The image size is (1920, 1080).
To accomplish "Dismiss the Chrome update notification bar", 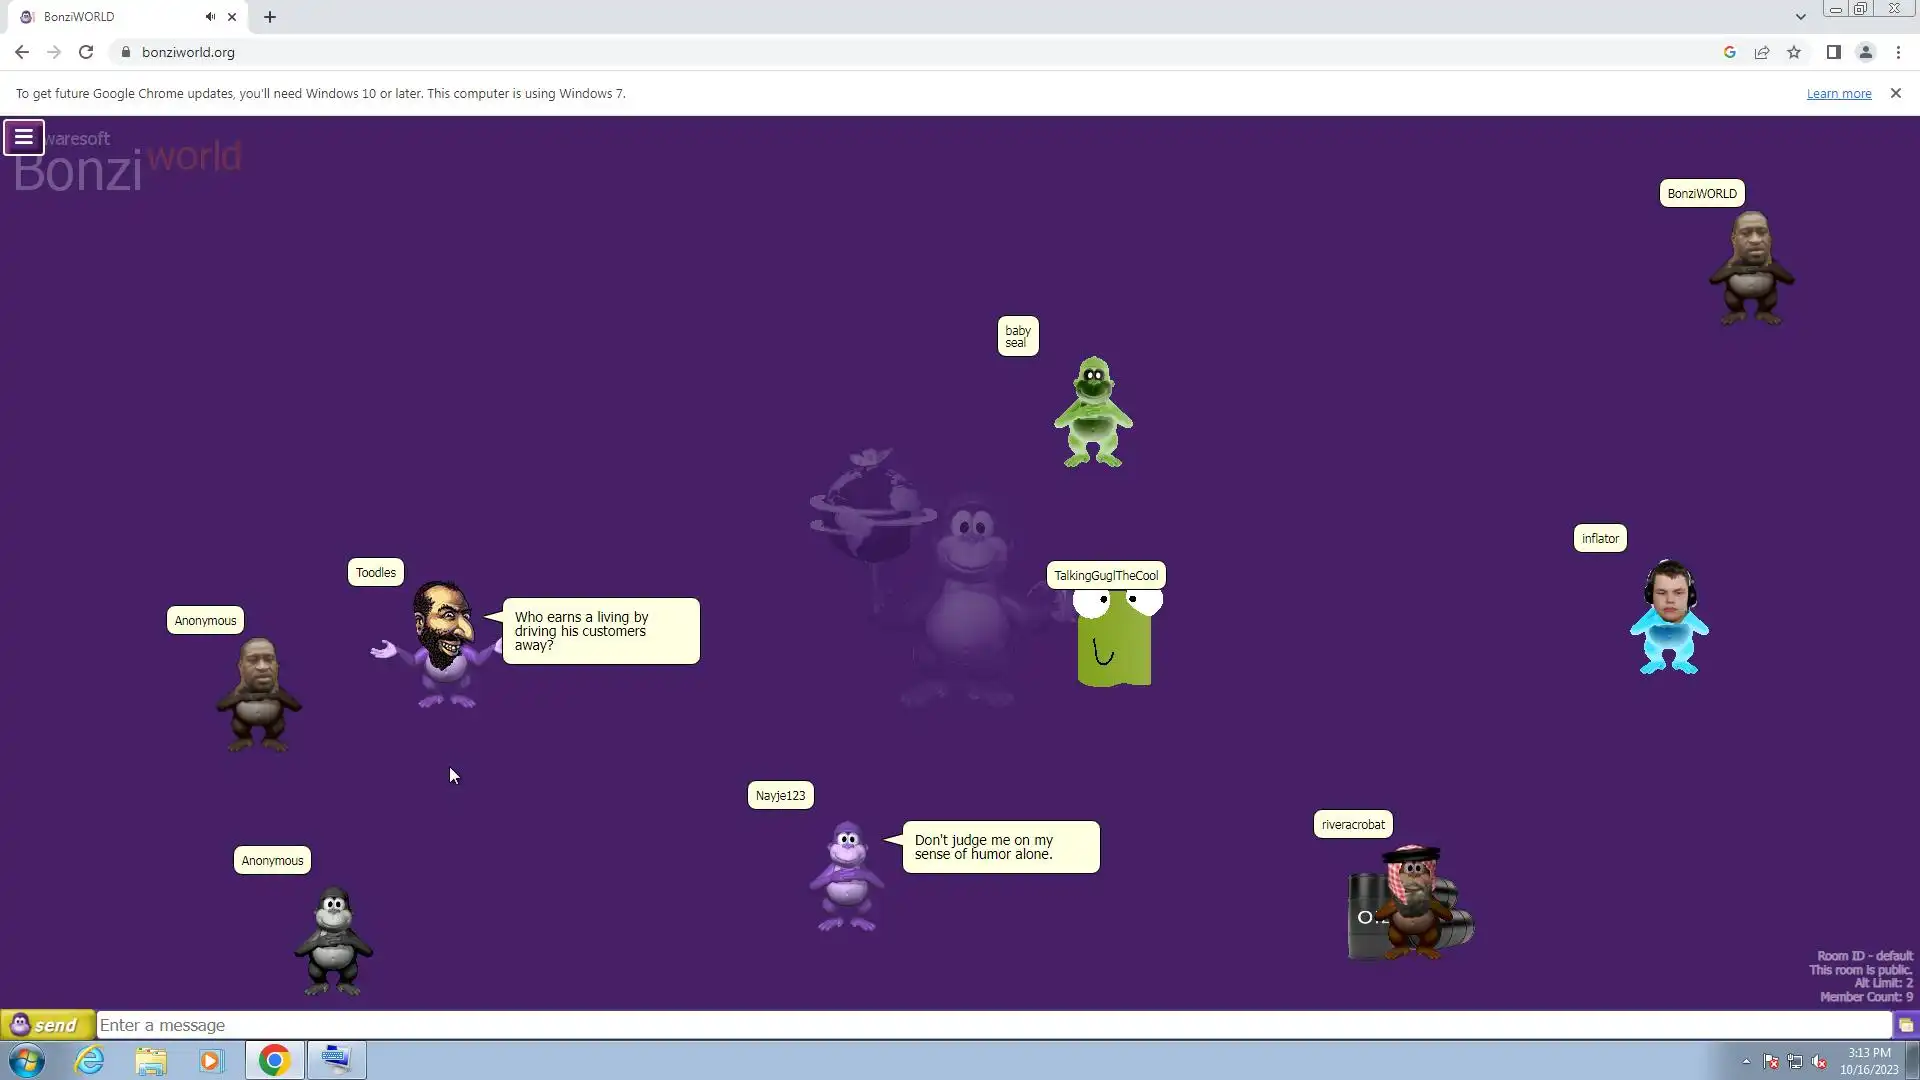I will coord(1895,93).
